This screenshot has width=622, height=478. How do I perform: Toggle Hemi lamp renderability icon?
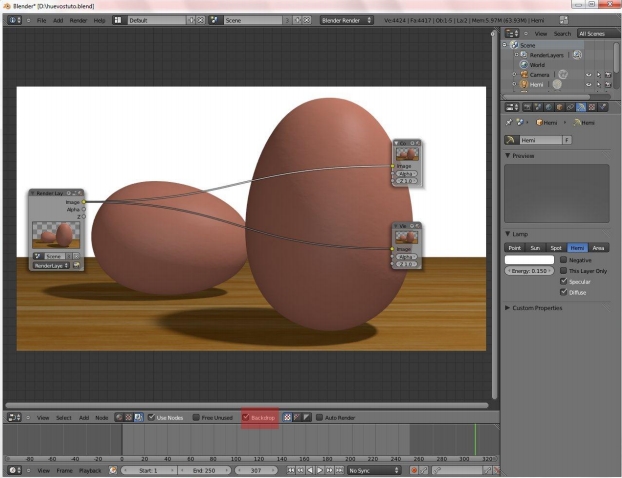[x=608, y=84]
